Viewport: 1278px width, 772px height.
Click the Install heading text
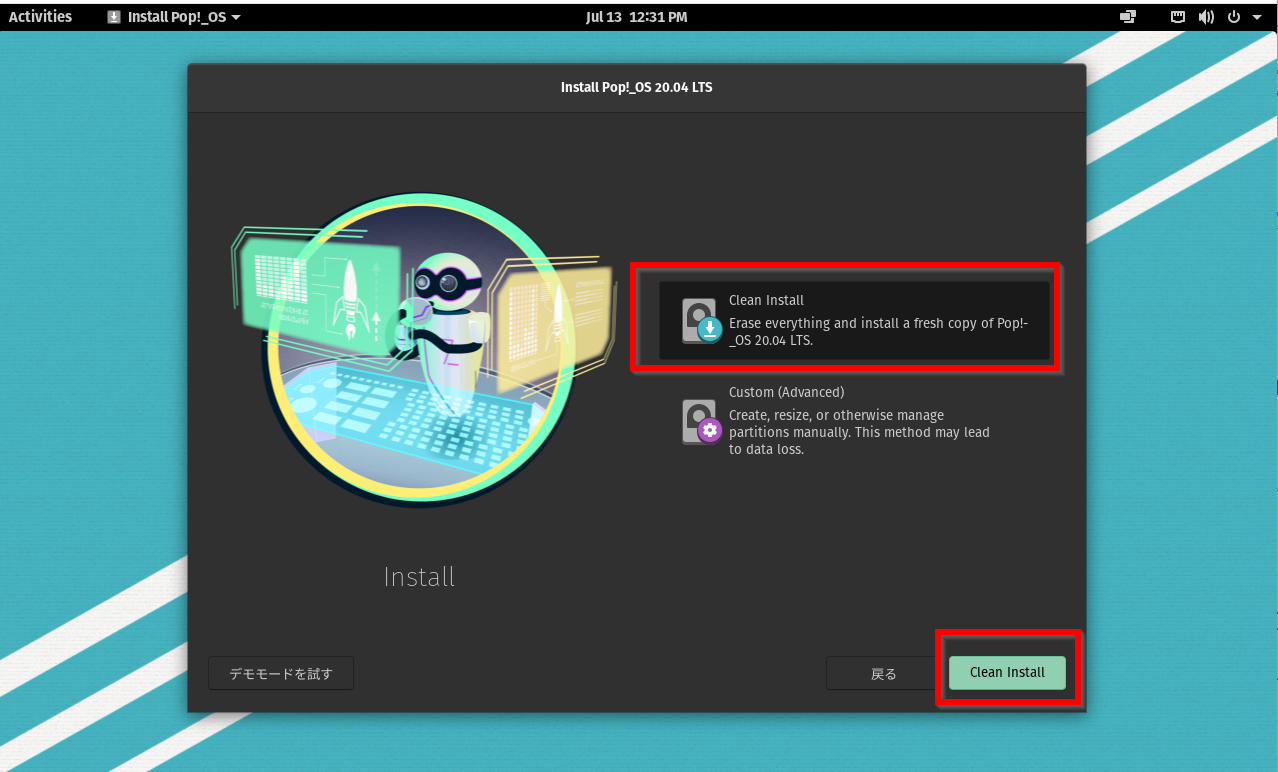[x=419, y=577]
